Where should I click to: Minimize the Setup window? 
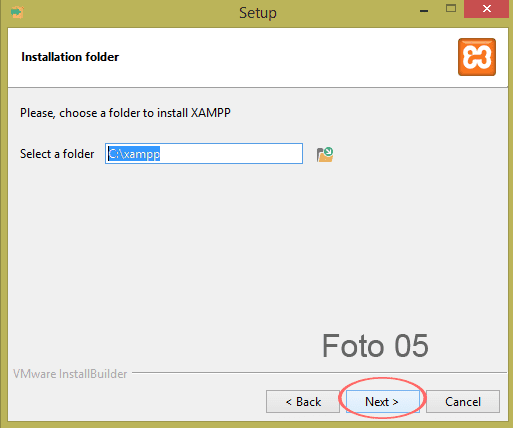pos(424,11)
